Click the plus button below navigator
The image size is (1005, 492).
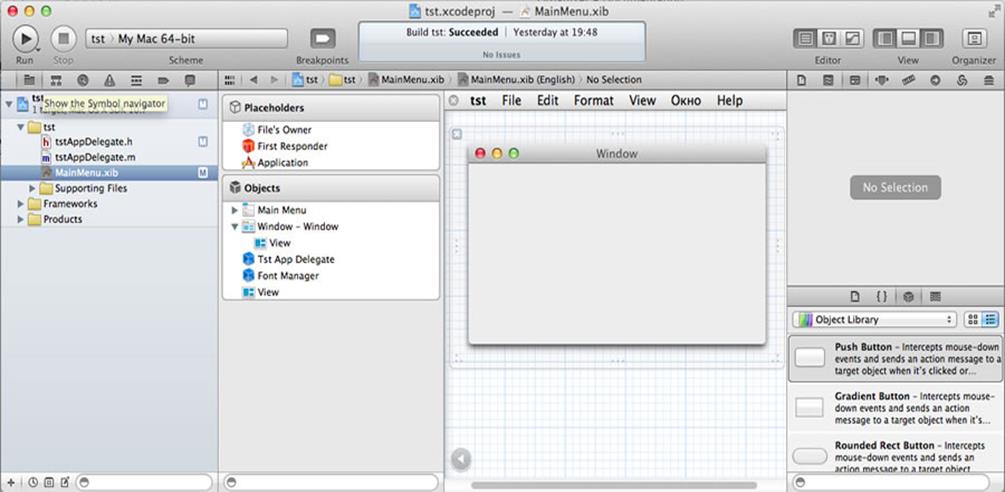click(11, 482)
